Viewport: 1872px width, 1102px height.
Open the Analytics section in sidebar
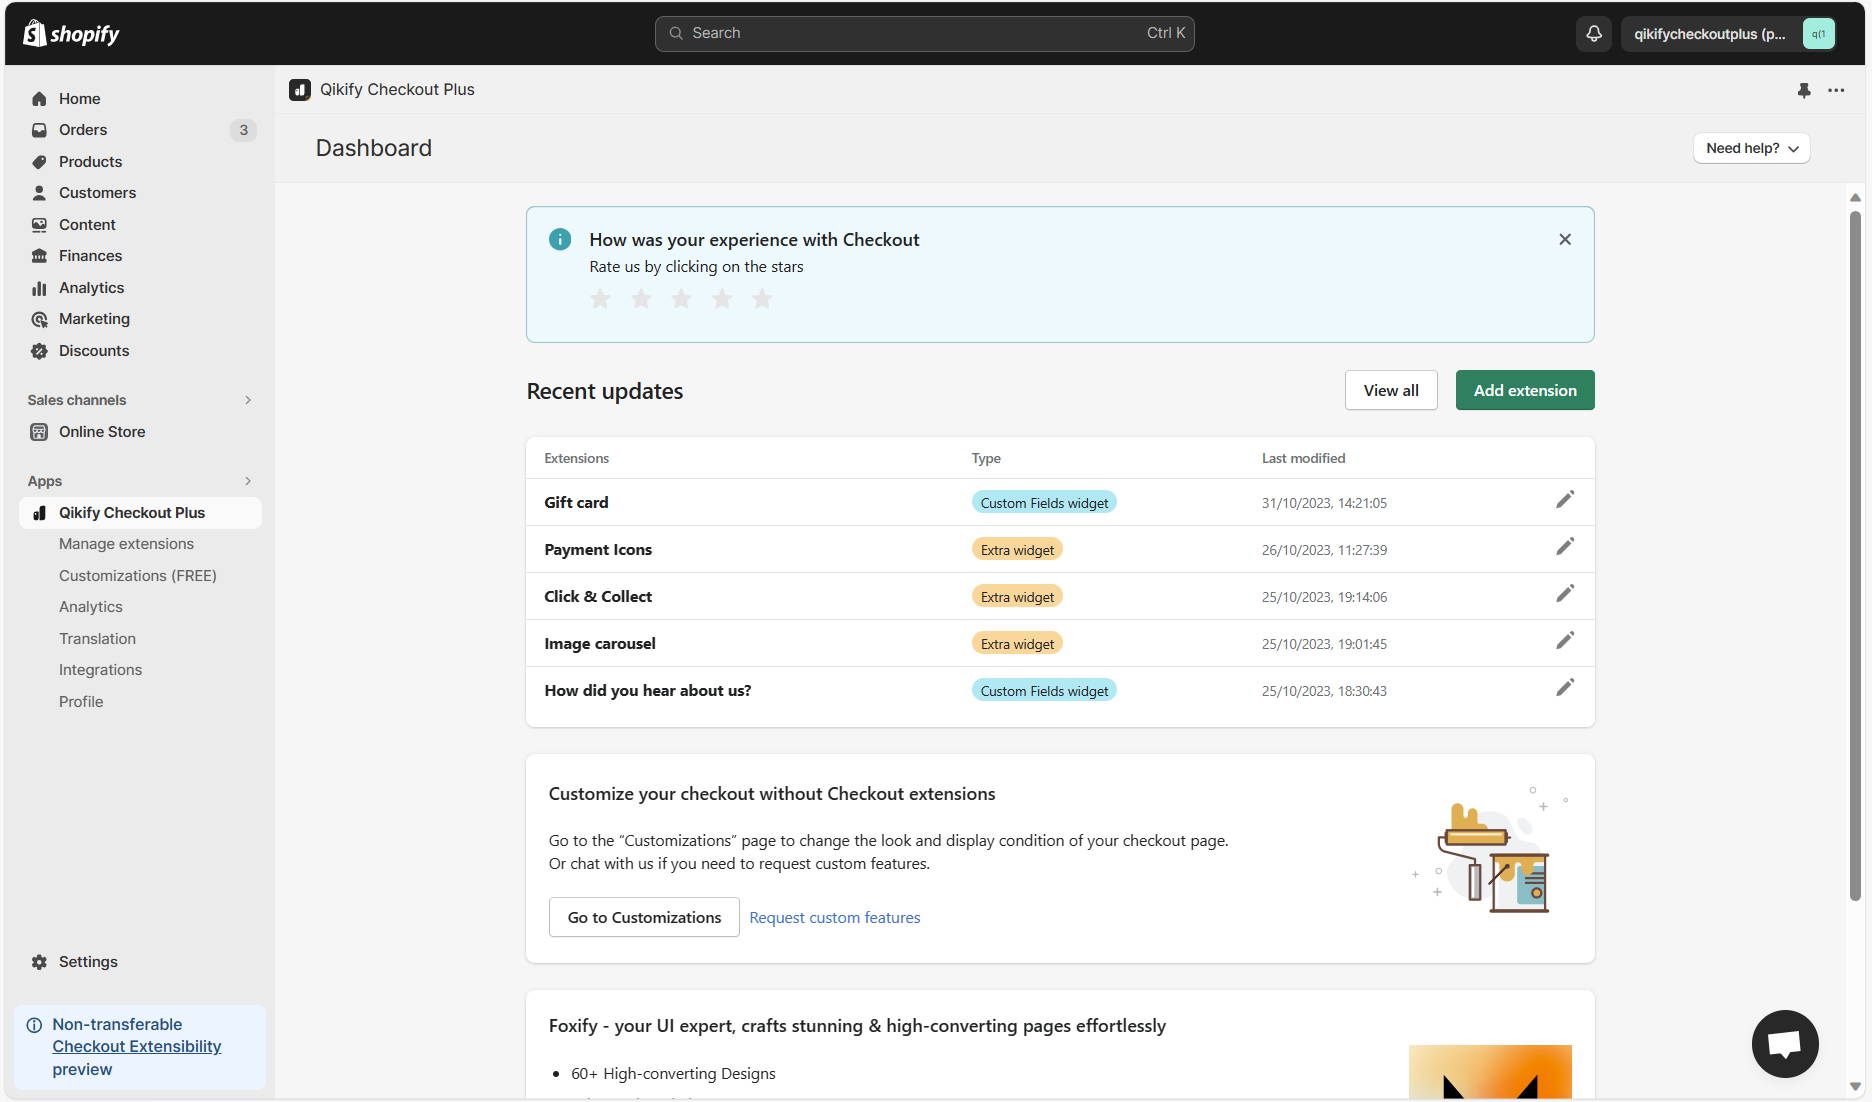(x=91, y=287)
